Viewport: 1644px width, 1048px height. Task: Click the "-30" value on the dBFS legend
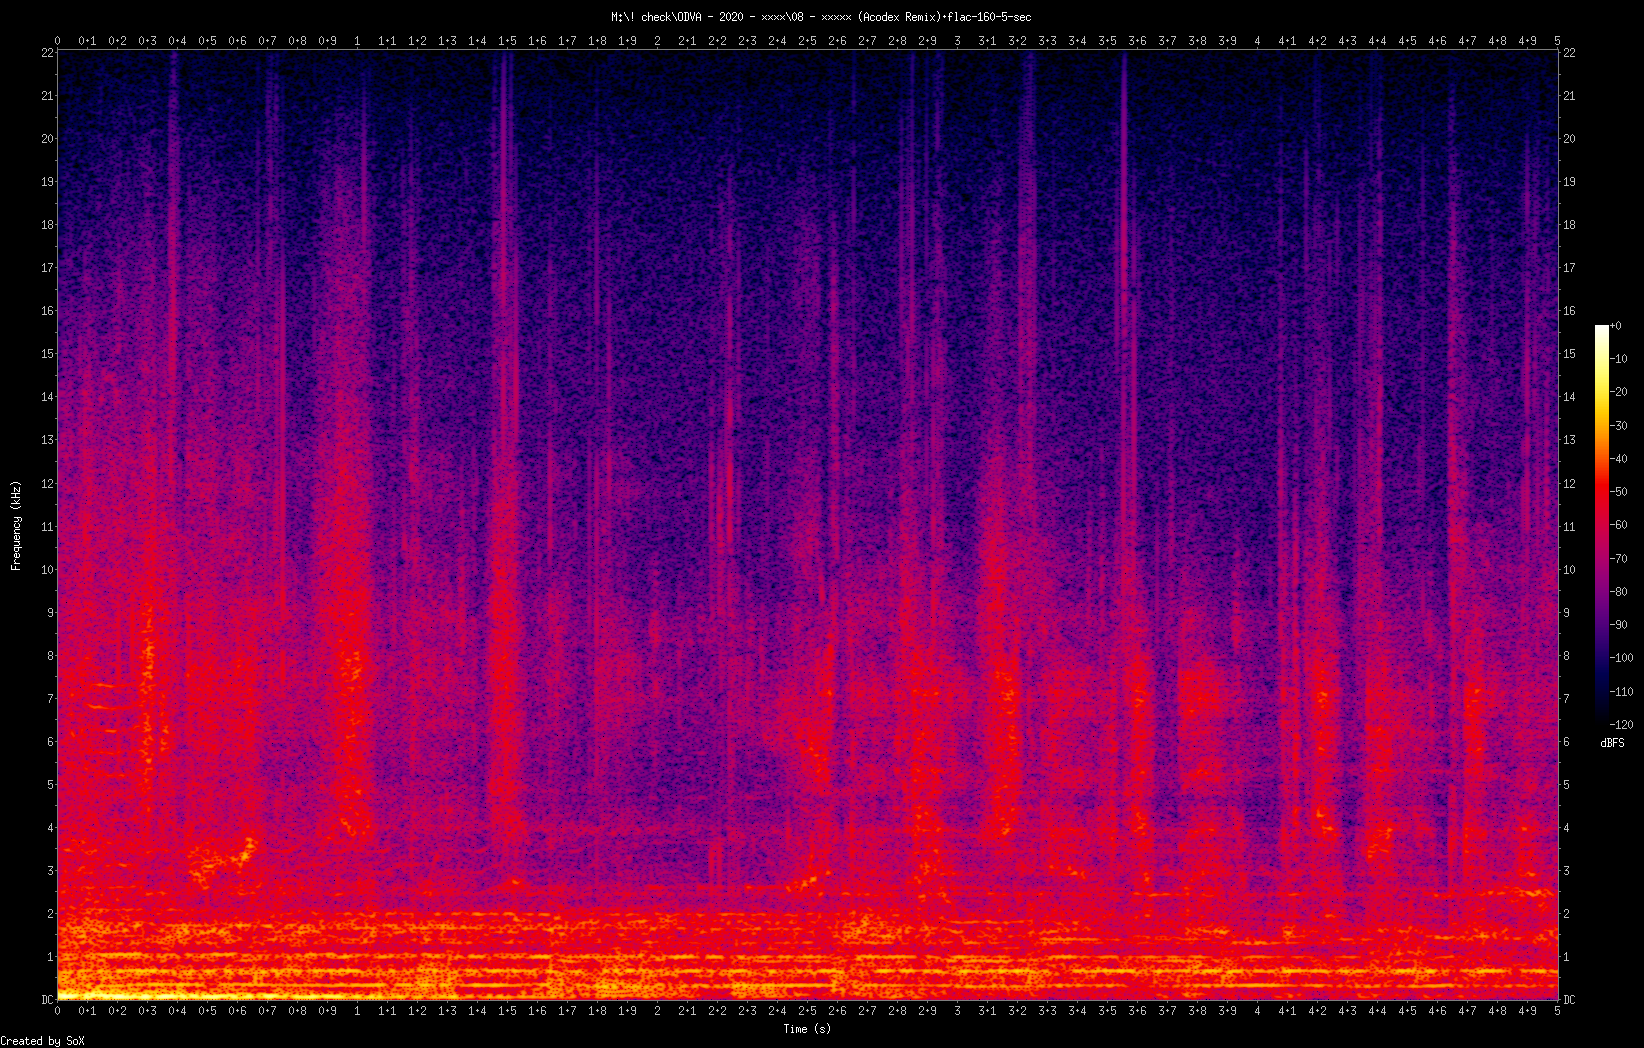pos(1619,426)
